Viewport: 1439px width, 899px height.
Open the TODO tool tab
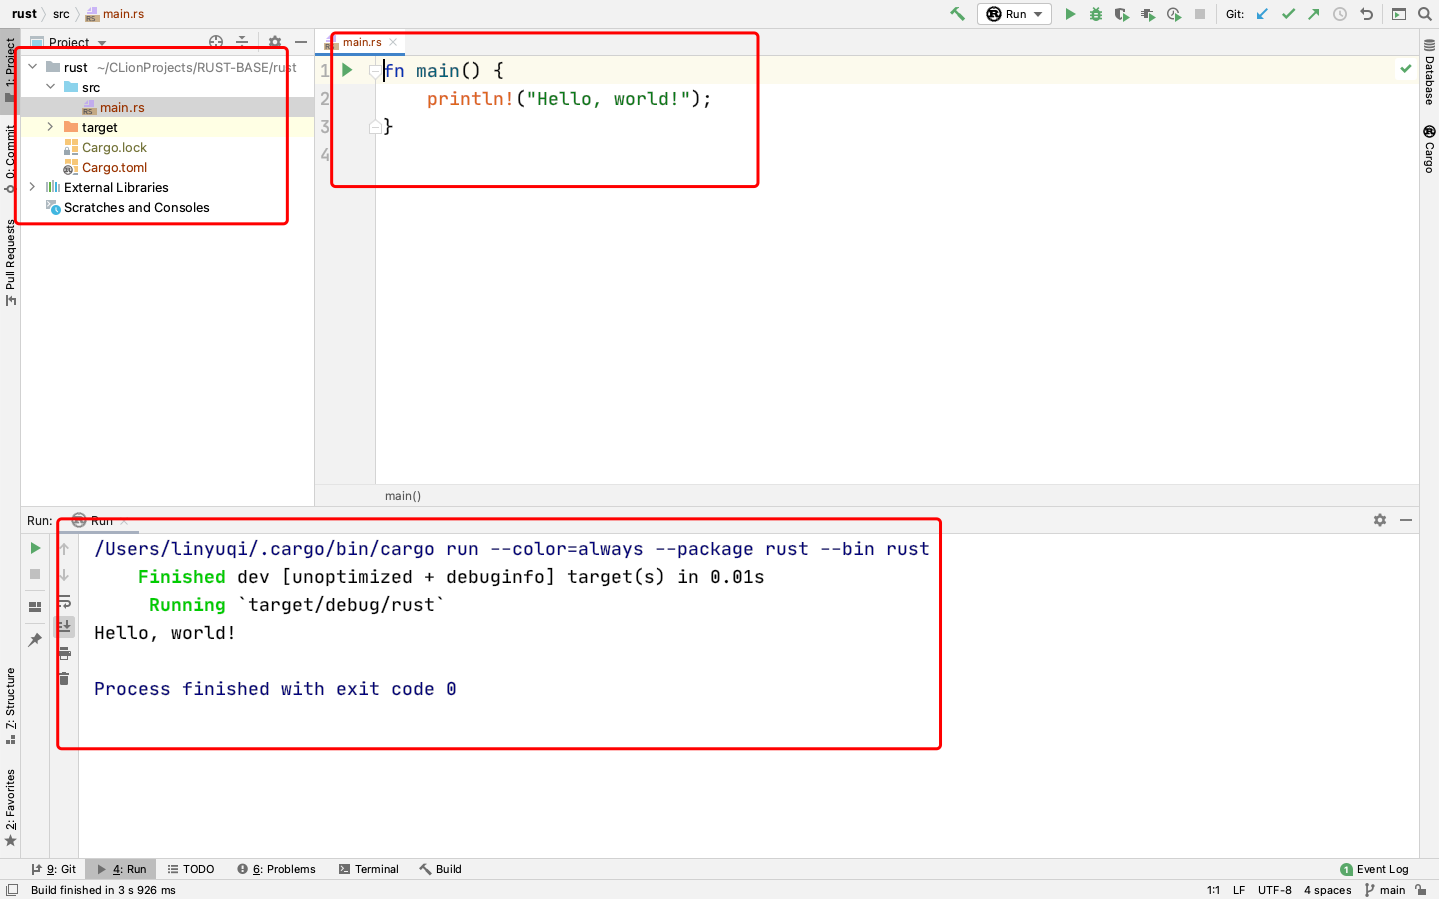(190, 869)
